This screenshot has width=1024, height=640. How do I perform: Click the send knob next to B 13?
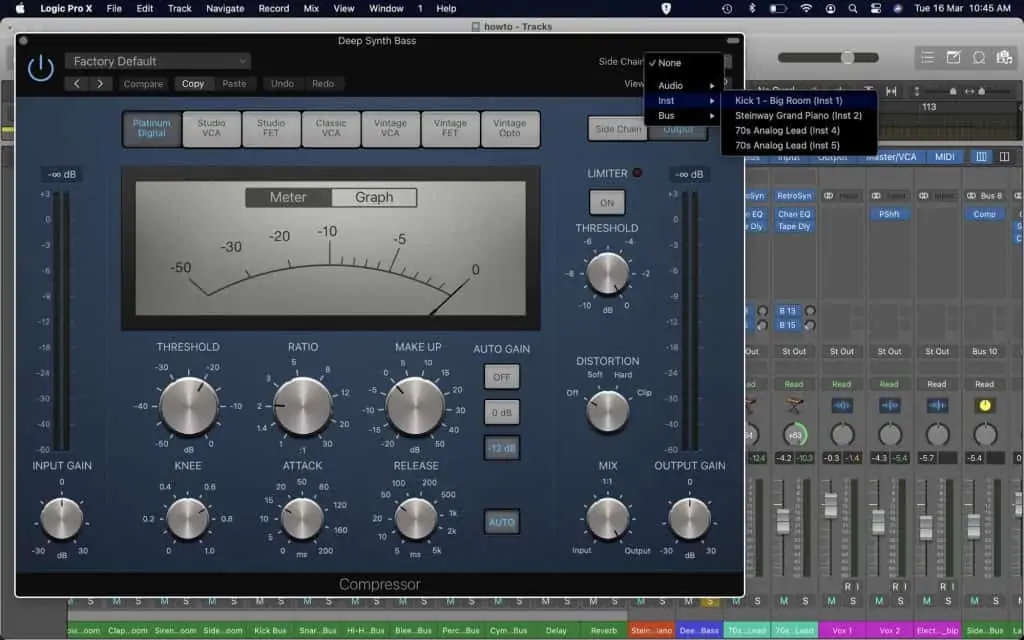(810, 311)
